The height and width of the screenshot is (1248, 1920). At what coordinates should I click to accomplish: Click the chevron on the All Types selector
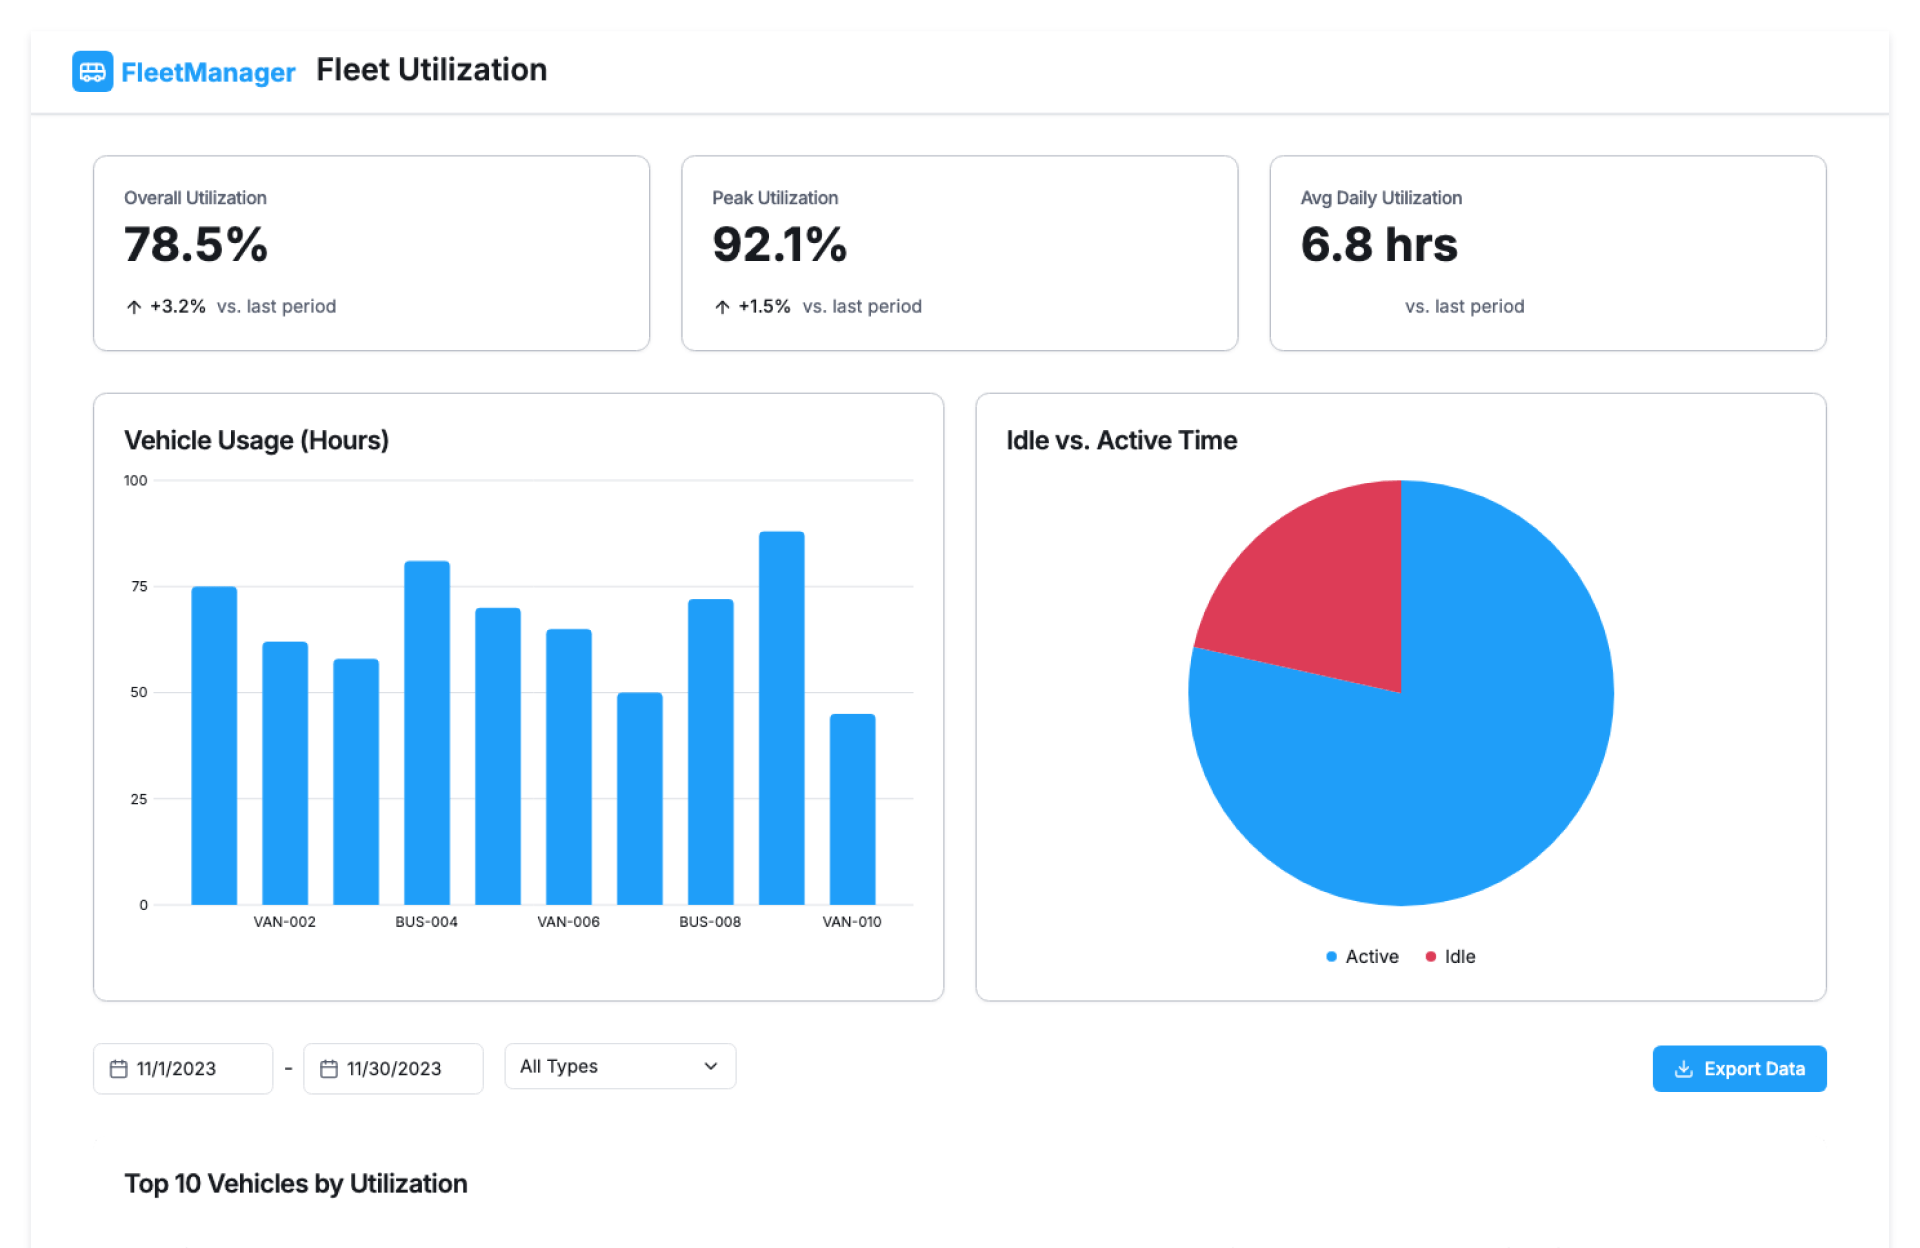[x=711, y=1066]
